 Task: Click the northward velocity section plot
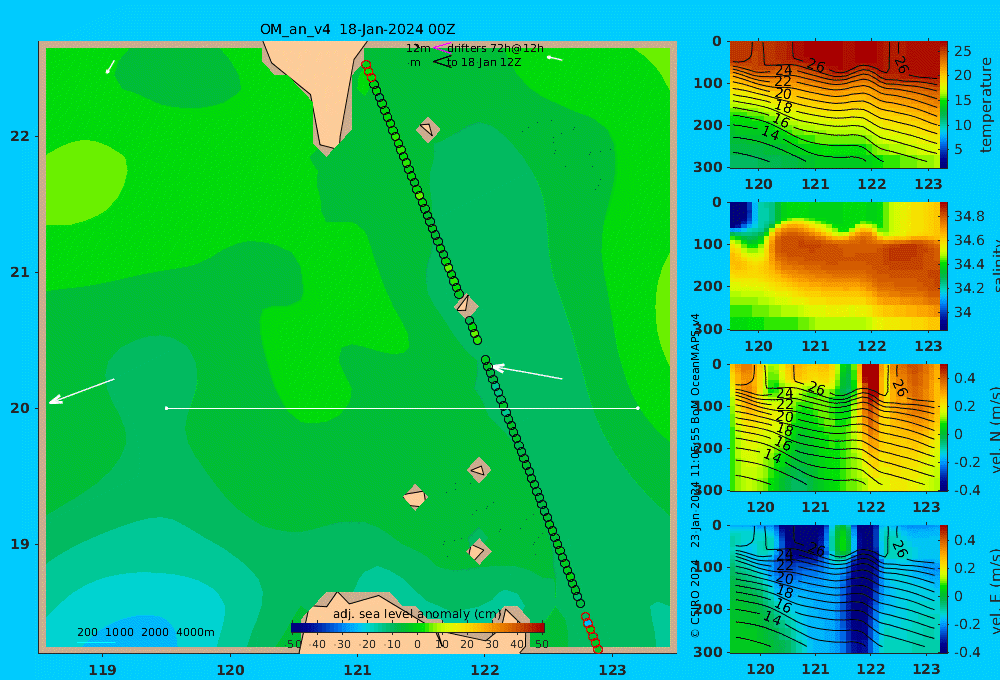pyautogui.click(x=834, y=427)
